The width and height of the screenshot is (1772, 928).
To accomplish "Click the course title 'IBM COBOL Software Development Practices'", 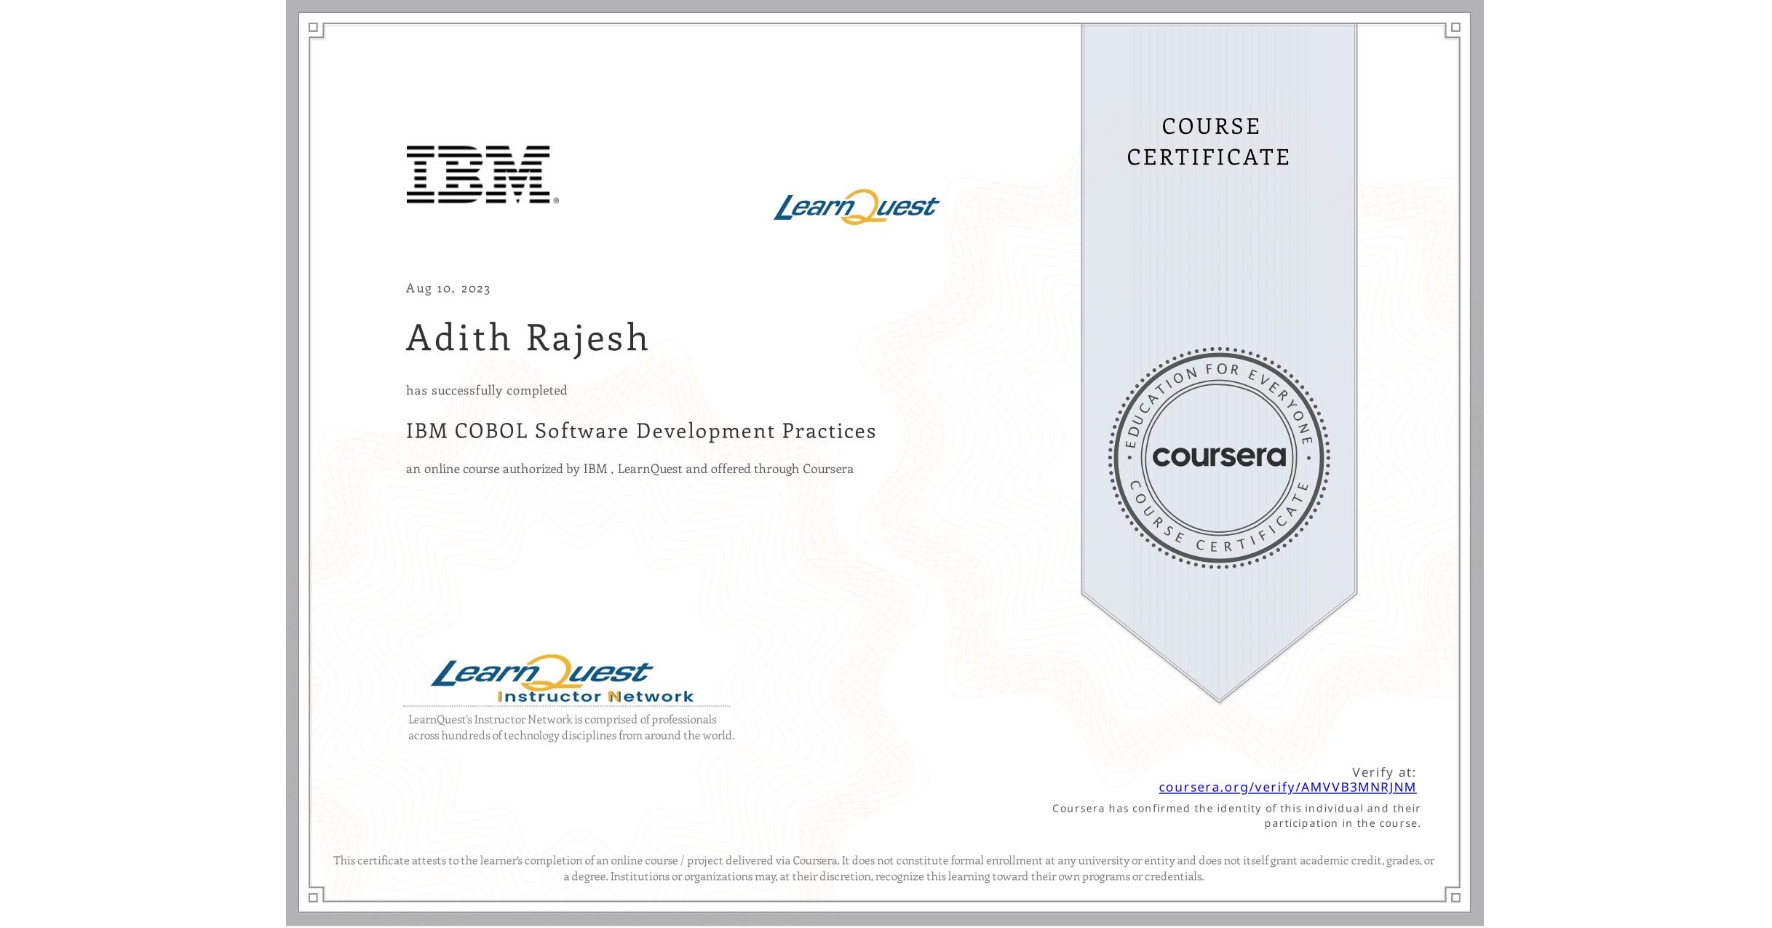I will point(641,431).
